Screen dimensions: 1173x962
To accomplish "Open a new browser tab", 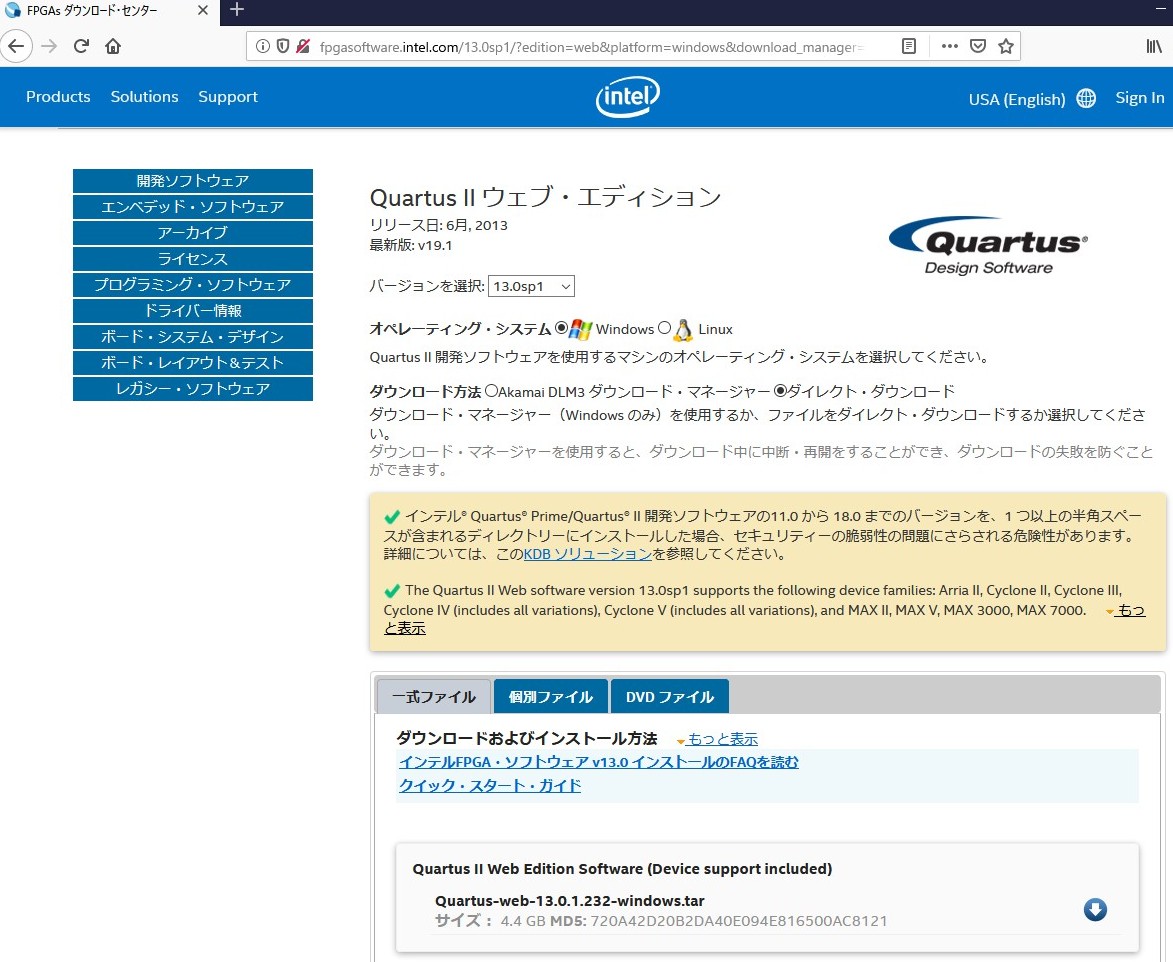I will pos(237,10).
